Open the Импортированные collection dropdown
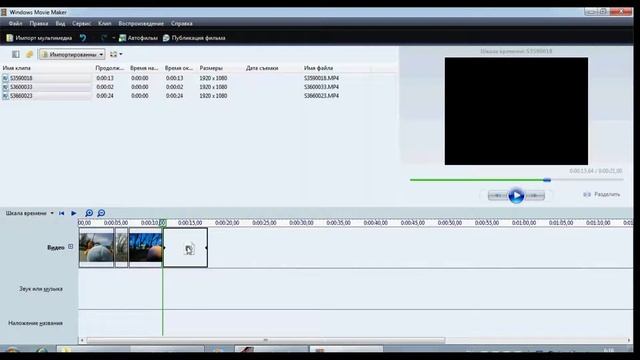This screenshot has height=360, width=640. (72, 54)
